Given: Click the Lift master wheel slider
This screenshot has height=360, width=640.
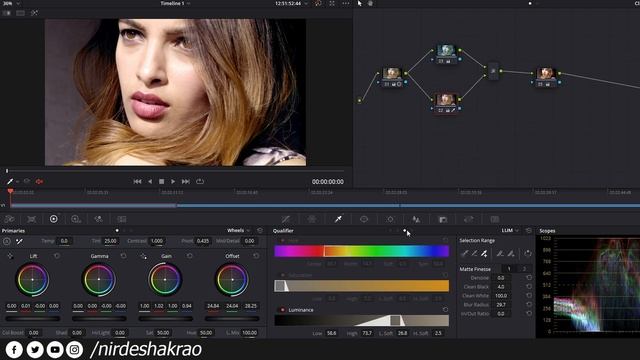Looking at the screenshot, I should click(32, 318).
